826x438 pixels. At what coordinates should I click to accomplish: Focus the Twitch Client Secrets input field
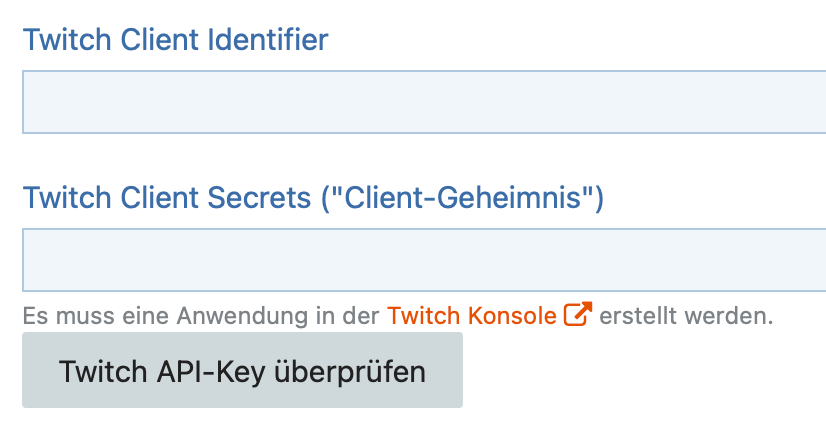pyautogui.click(x=424, y=260)
